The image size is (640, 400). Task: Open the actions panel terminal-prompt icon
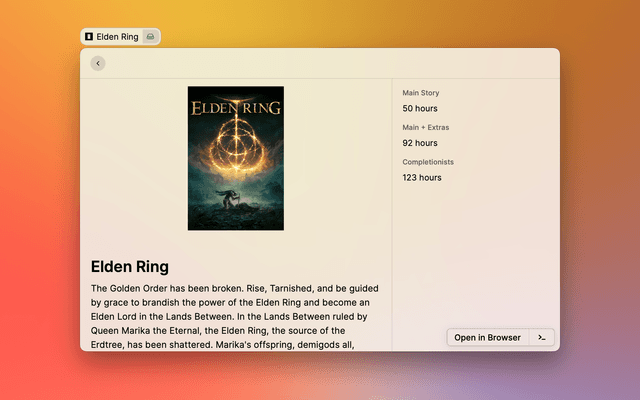(x=541, y=338)
